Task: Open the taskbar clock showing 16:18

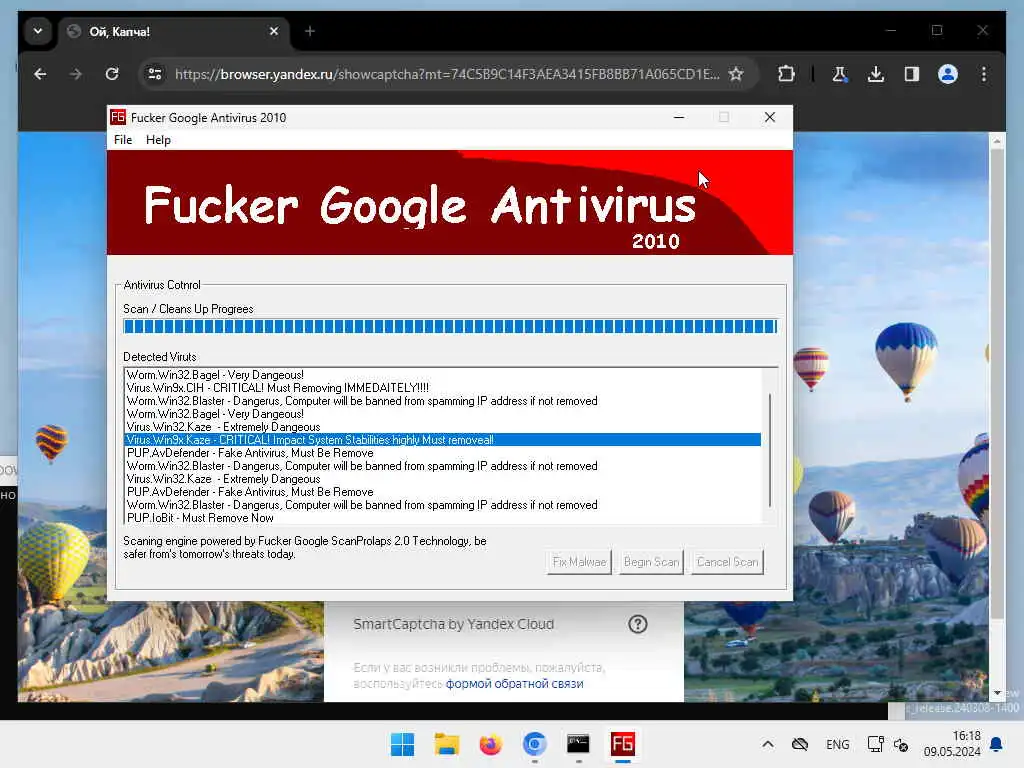Action: coord(952,744)
